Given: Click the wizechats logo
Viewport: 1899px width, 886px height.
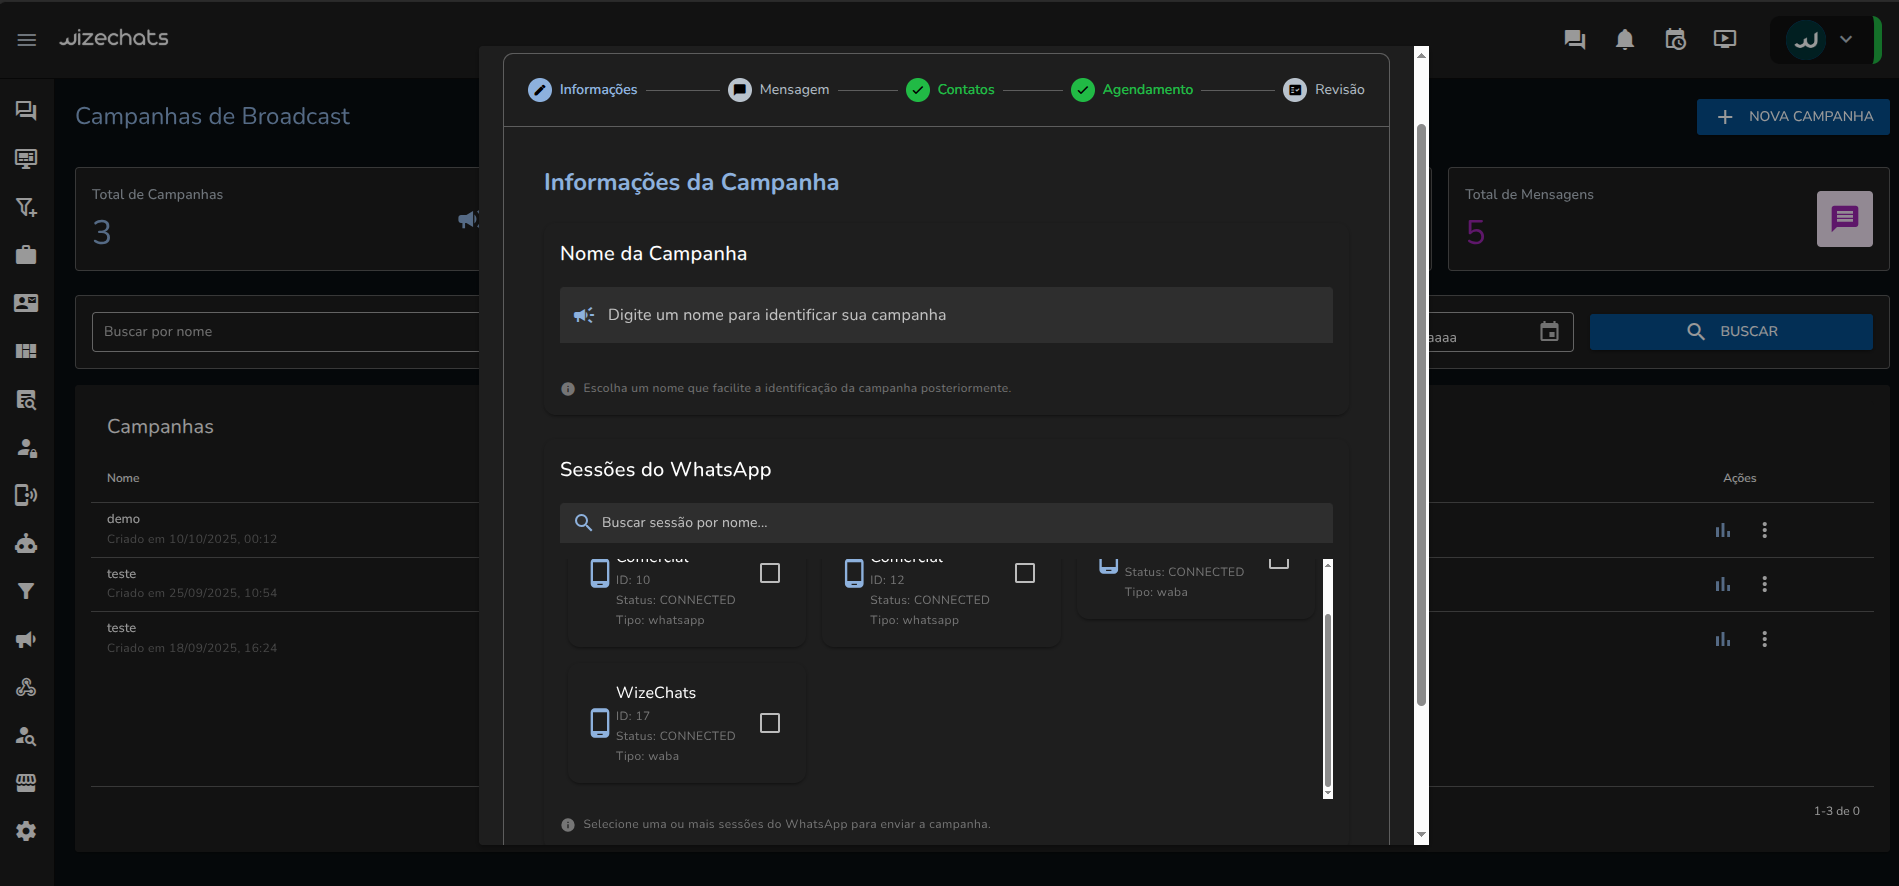Looking at the screenshot, I should click(113, 38).
